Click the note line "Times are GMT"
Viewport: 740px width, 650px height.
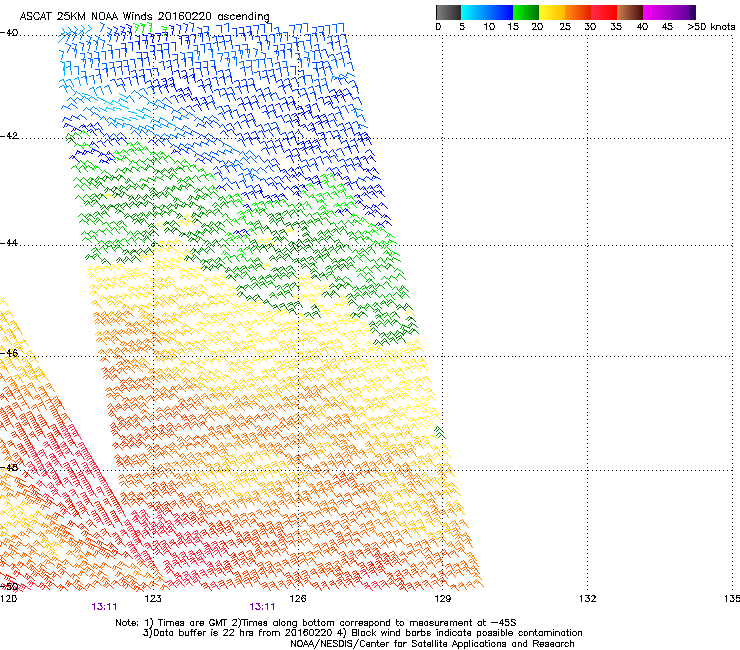192,623
